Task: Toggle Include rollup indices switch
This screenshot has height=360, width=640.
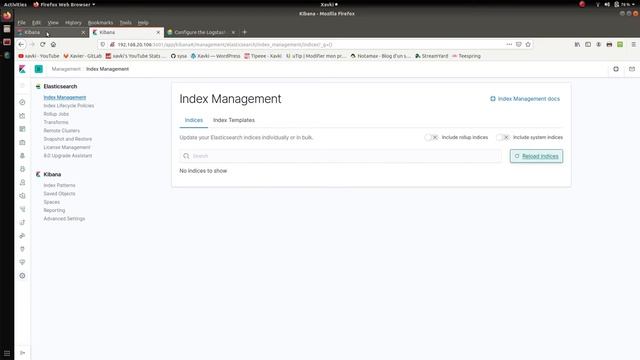Action: (x=431, y=138)
